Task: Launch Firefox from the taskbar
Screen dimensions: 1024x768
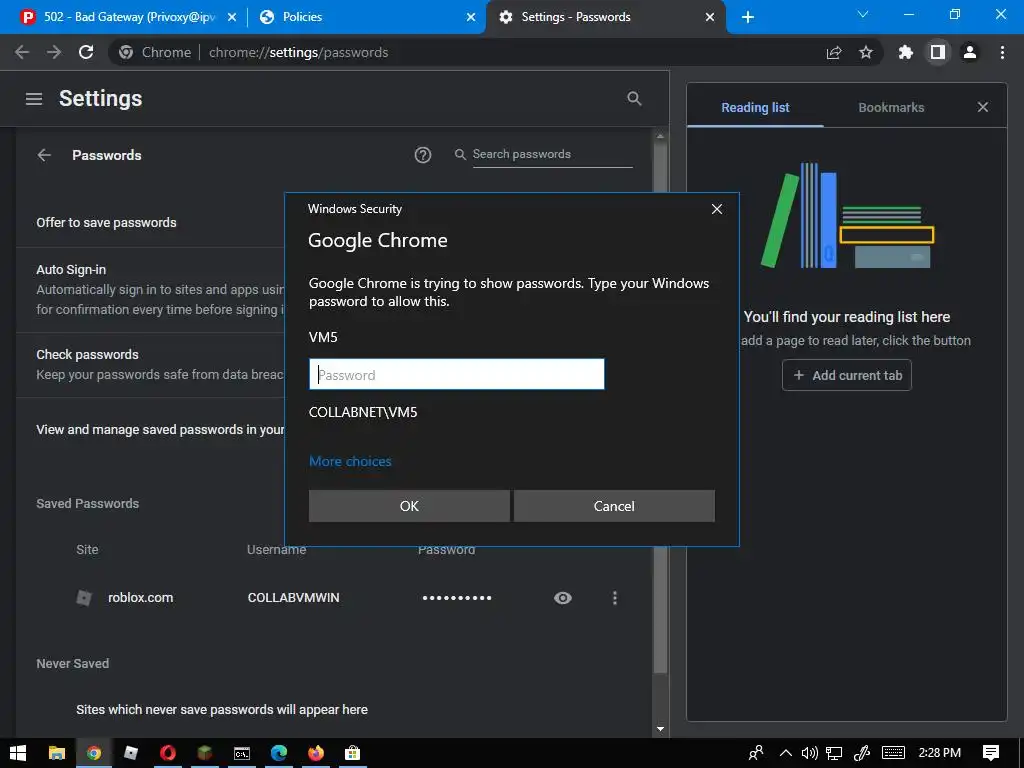Action: click(x=315, y=753)
